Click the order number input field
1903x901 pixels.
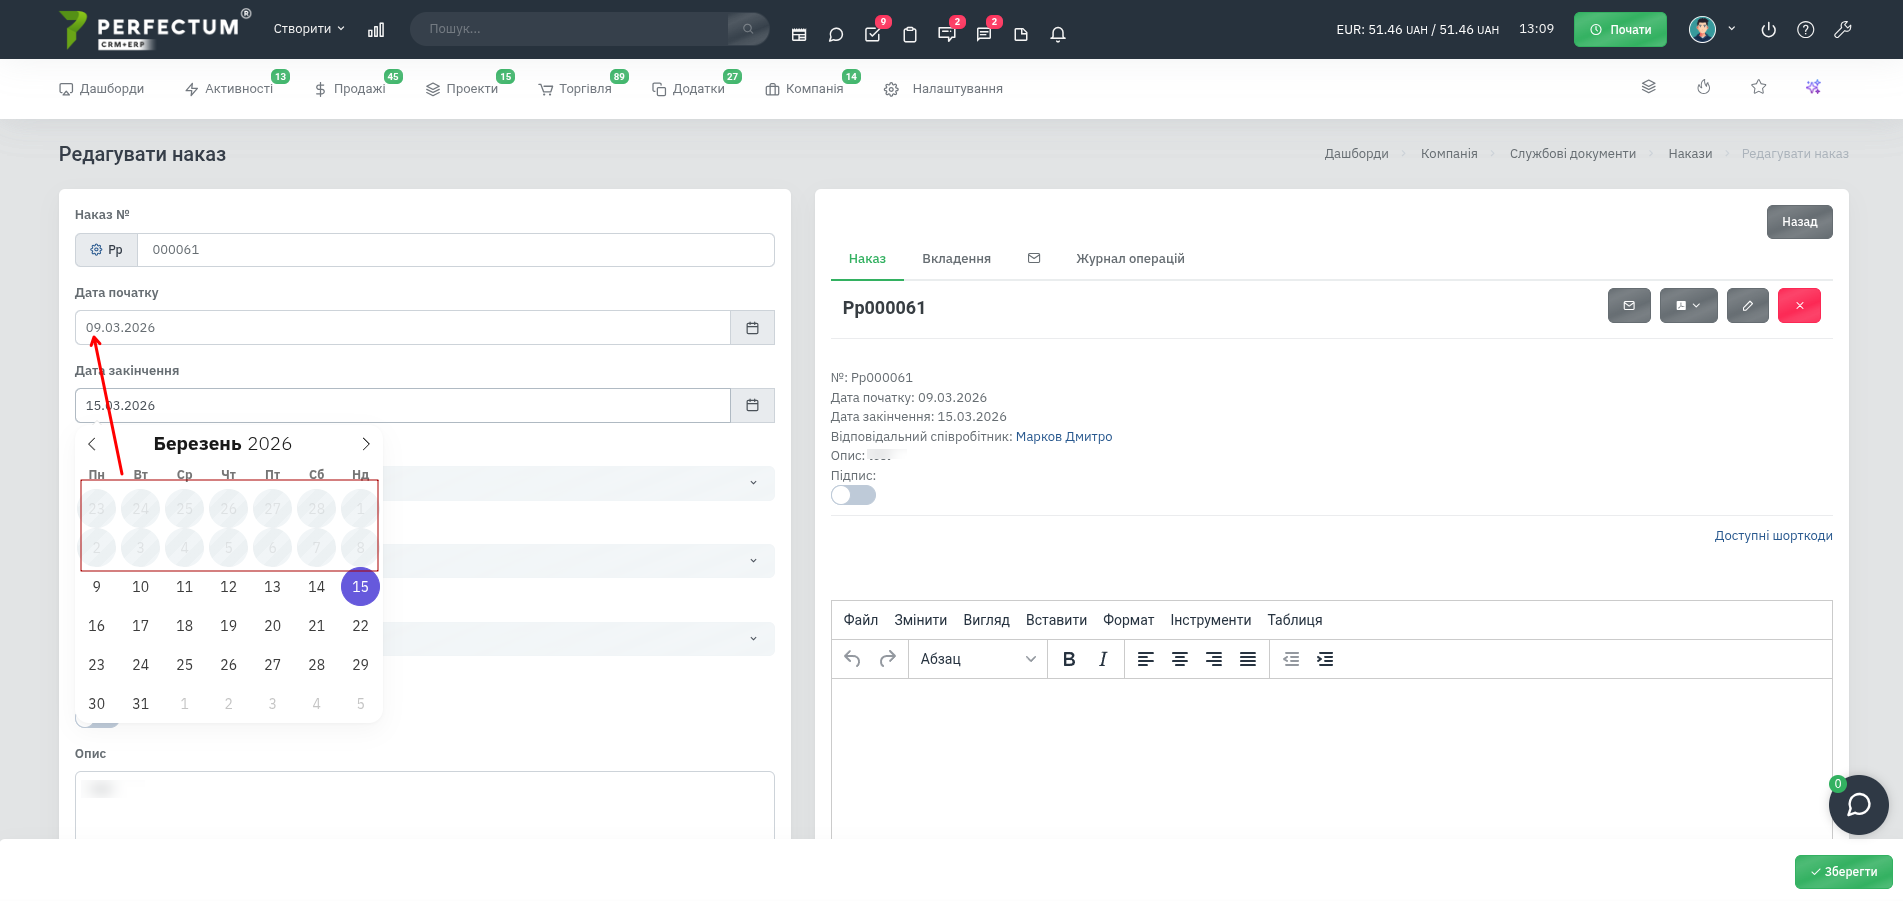(456, 250)
